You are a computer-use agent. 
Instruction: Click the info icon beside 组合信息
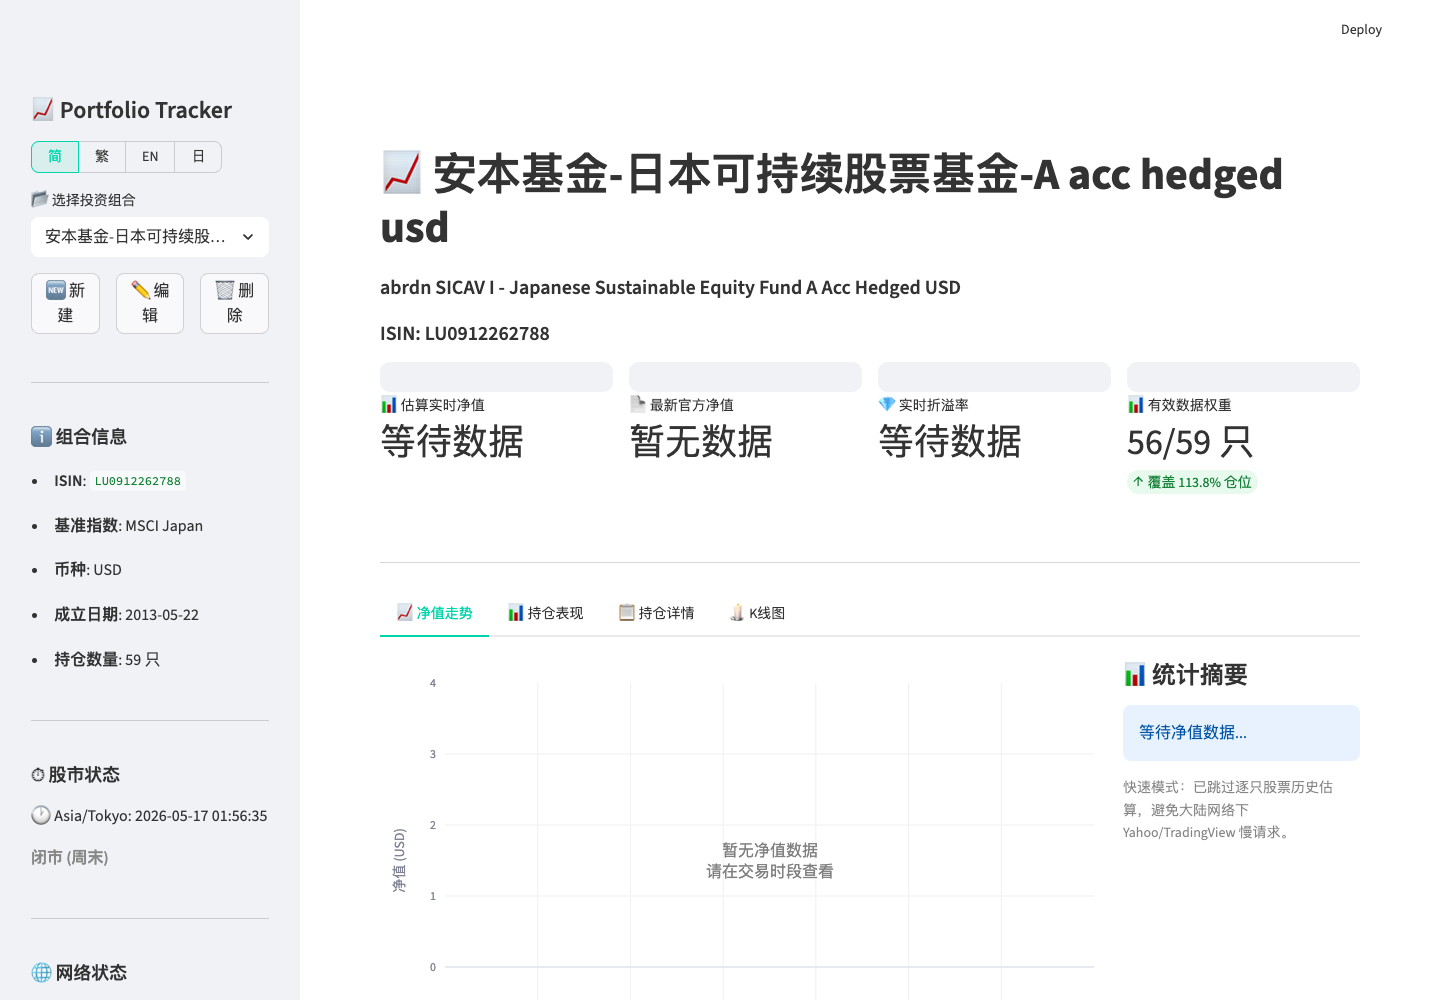click(41, 436)
